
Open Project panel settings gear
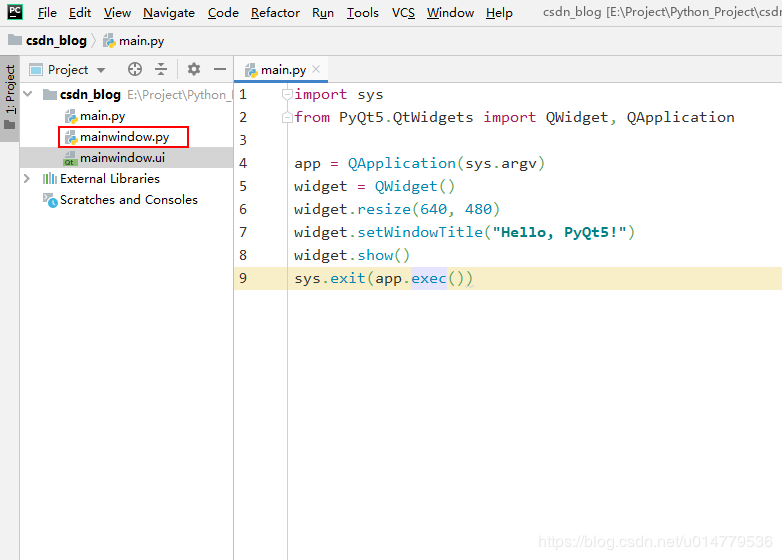[194, 69]
